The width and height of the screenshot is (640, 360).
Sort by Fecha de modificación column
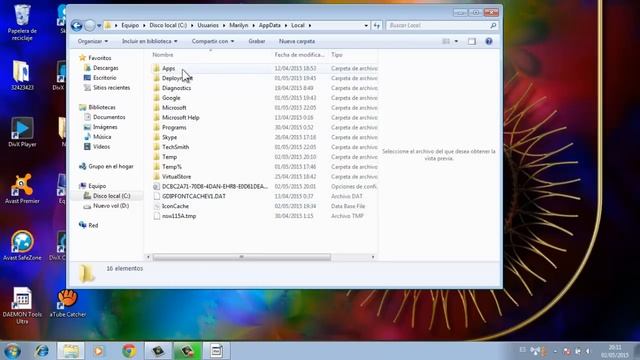pos(300,55)
